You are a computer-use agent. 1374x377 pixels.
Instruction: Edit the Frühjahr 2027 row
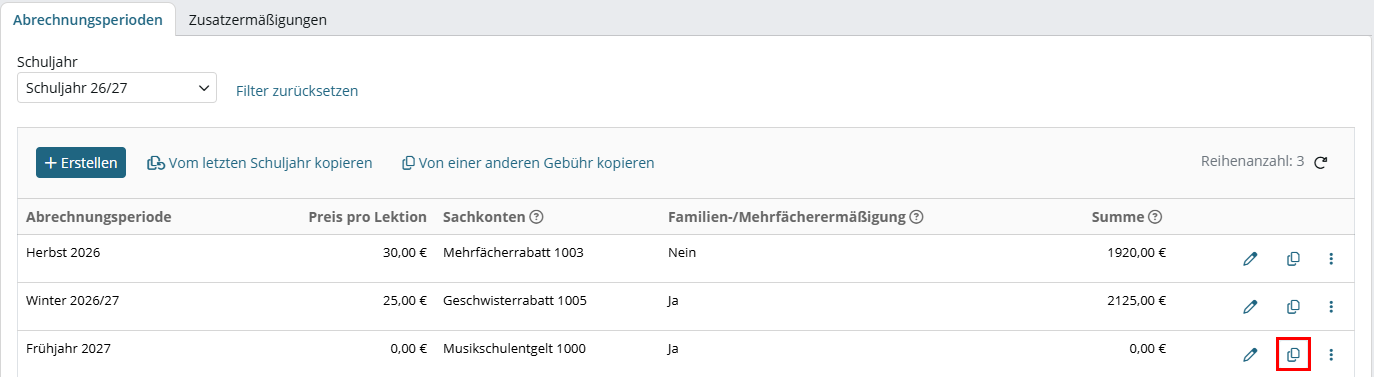point(1249,354)
